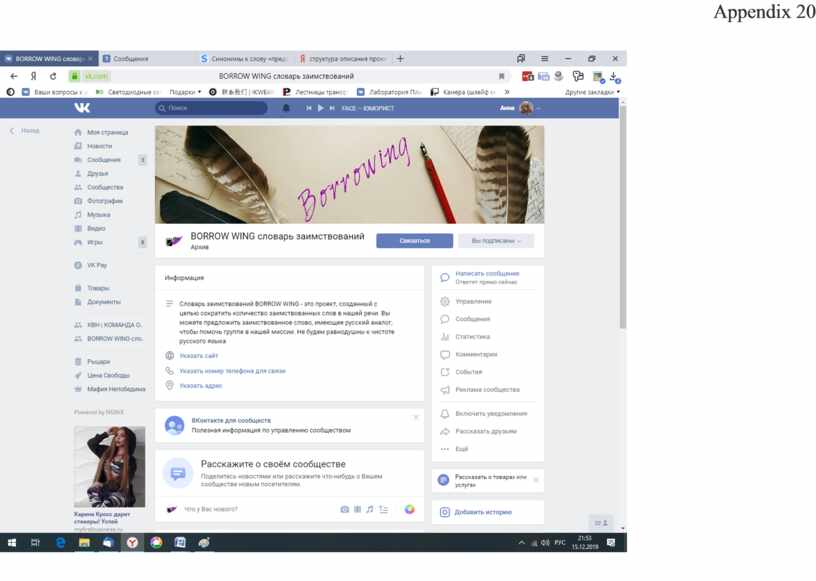Click the community avatar beside the group name
The height and width of the screenshot is (581, 816).
[x=173, y=241]
